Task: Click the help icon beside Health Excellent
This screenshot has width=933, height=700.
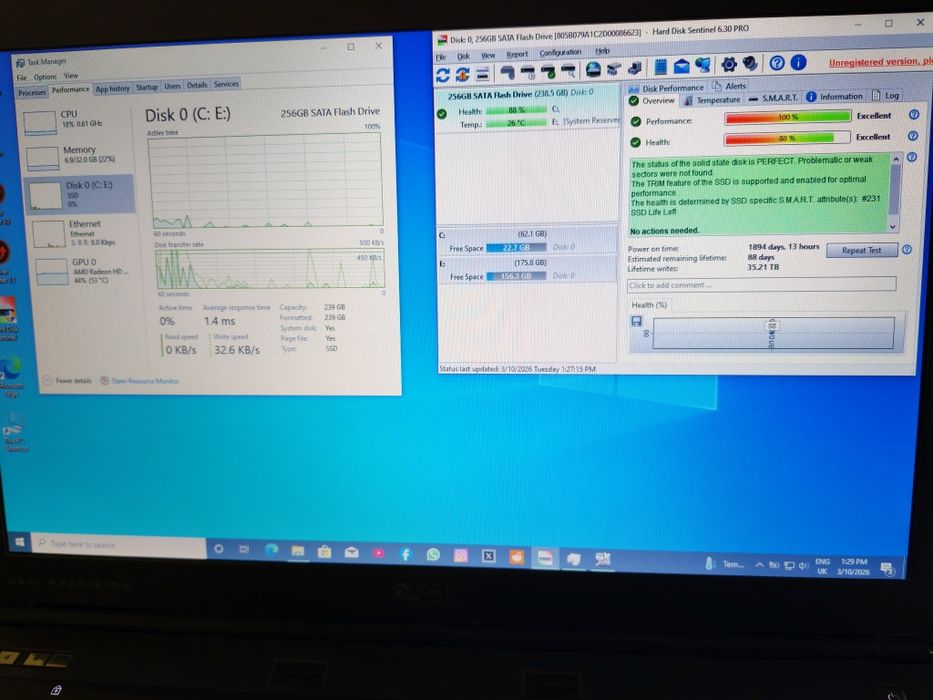Action: pos(913,136)
